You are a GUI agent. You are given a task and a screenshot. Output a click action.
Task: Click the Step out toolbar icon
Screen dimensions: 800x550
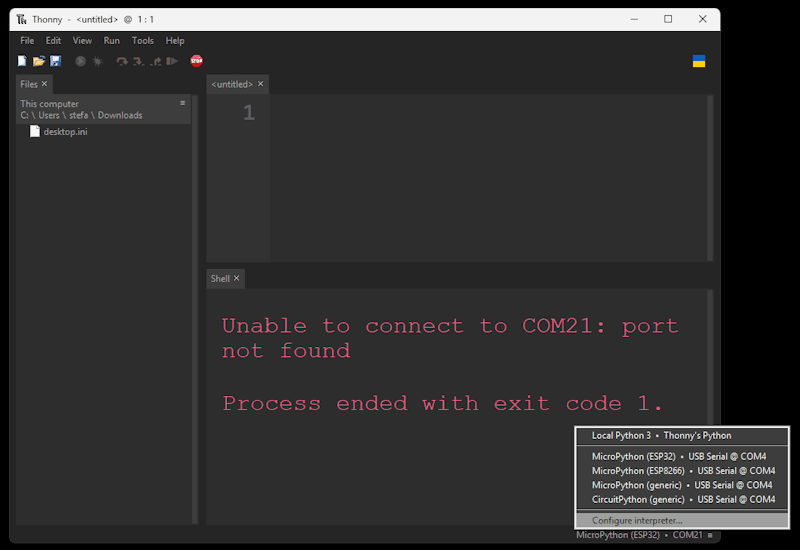click(x=156, y=61)
